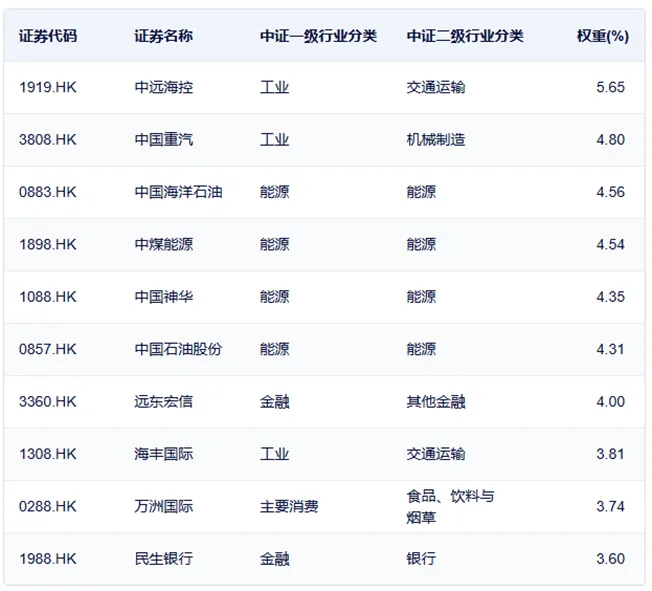Click the 中证二级行业分类 column header
Image resolution: width=652 pixels, height=591 pixels.
coord(465,36)
